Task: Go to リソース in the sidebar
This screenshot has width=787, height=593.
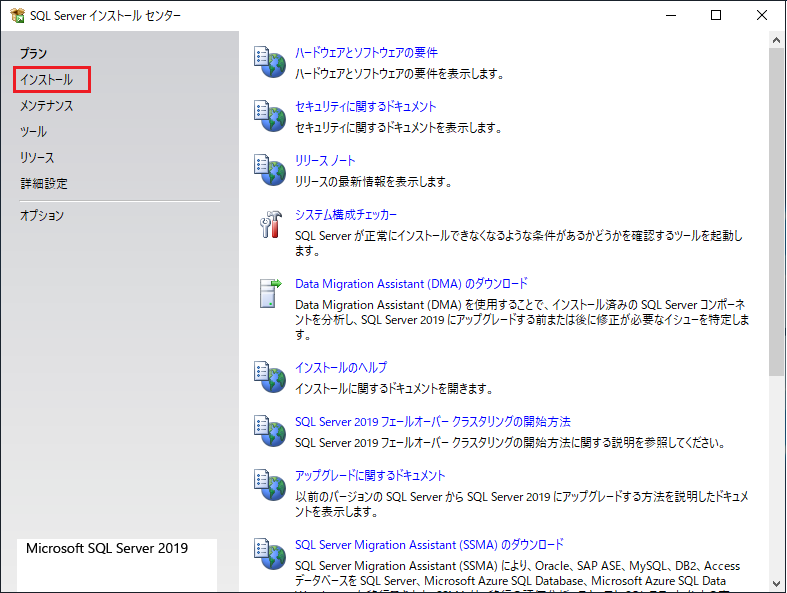Action: pyautogui.click(x=37, y=158)
